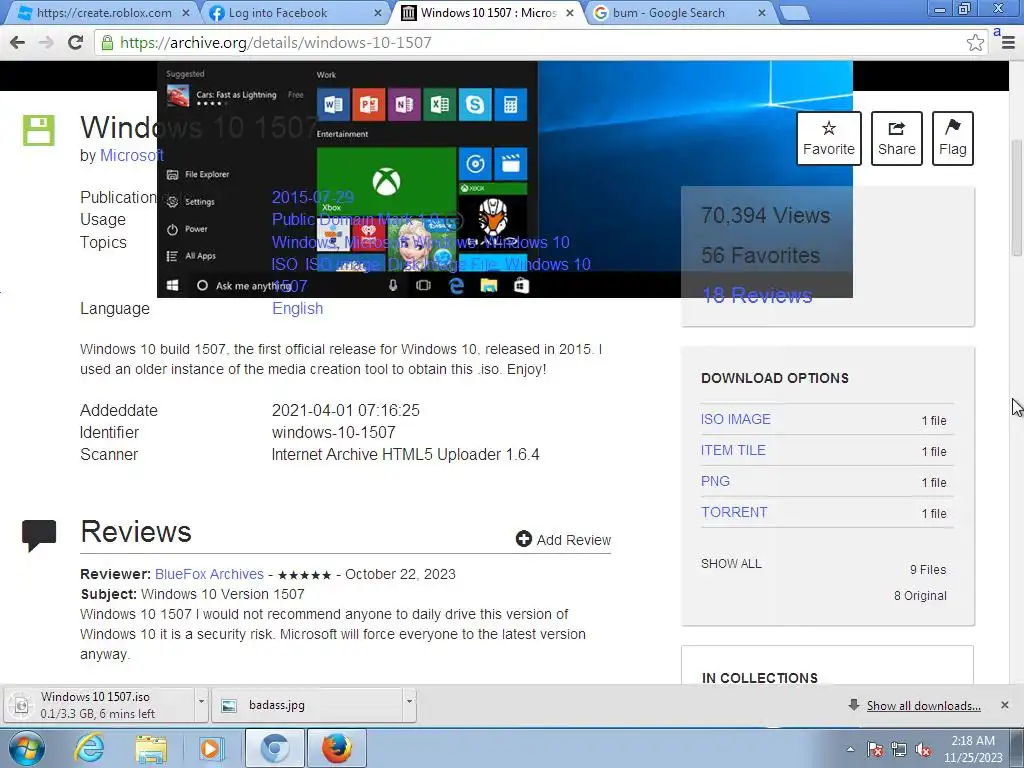
Task: Switch to the create.roblox.com tab
Action: click(103, 12)
